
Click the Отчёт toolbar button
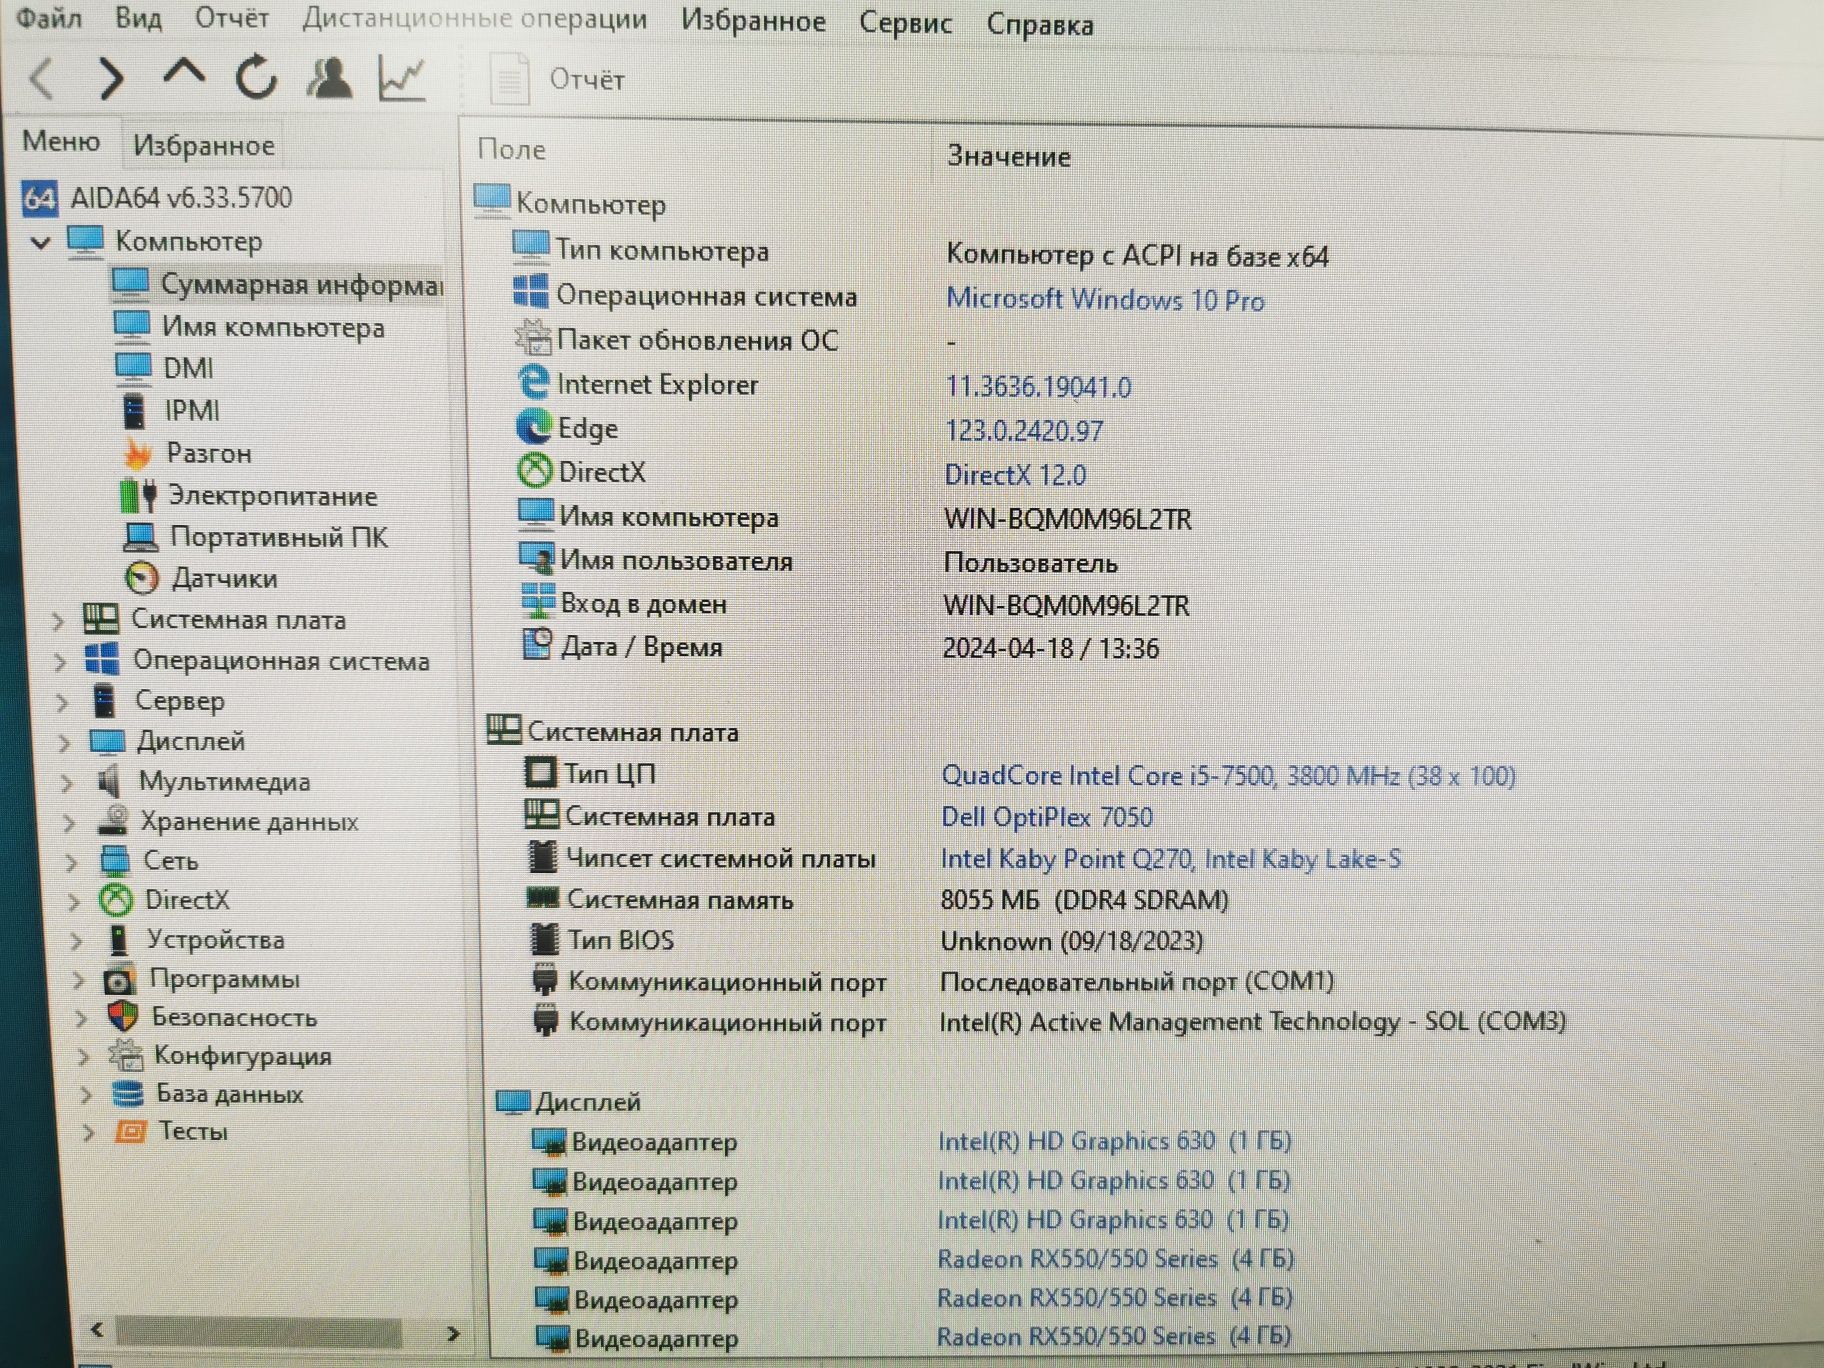point(558,79)
